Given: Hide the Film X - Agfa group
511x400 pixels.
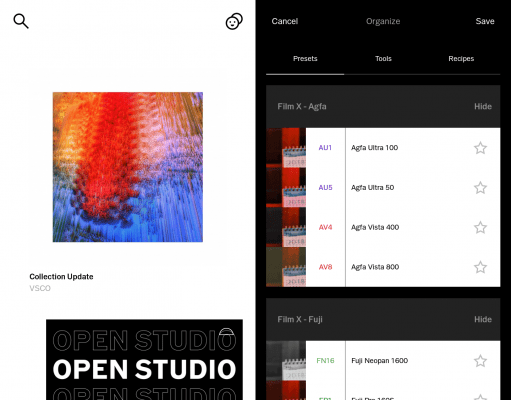Looking at the screenshot, I should [x=483, y=106].
